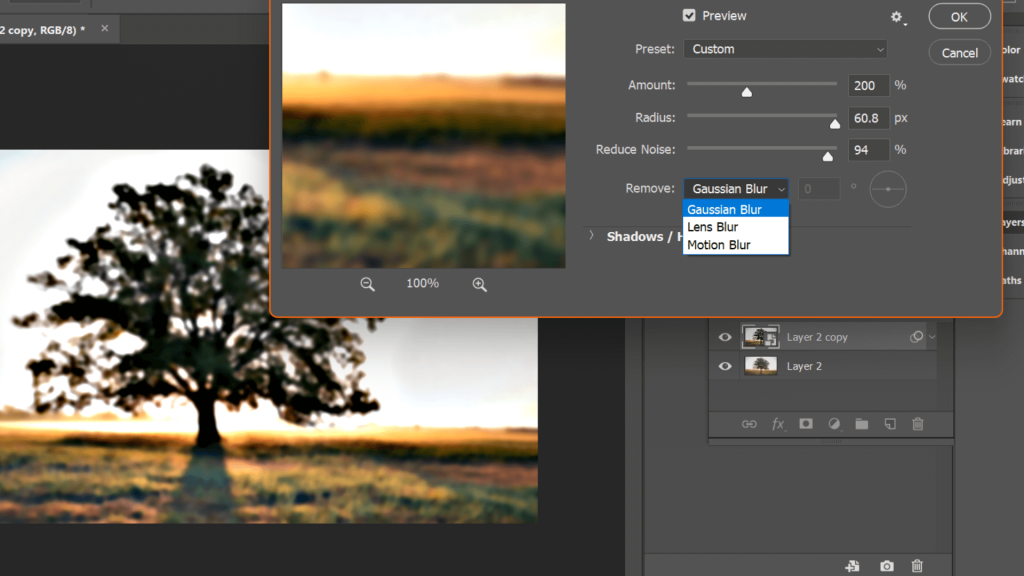Hide the Layer 2 layer
Screen dimensions: 1024x576
coord(725,366)
